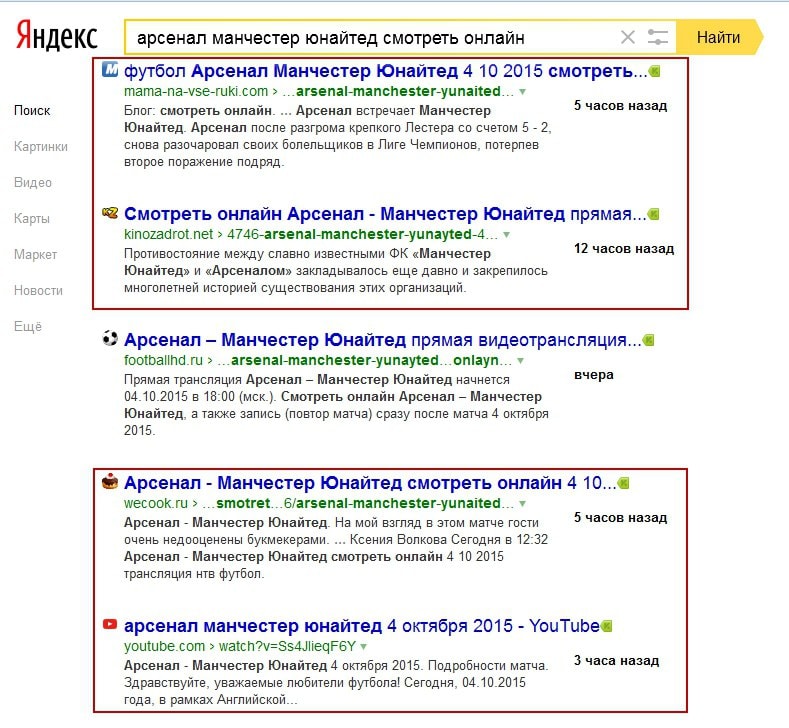Click the Yandex logo
This screenshot has width=789, height=728.
[57, 37]
